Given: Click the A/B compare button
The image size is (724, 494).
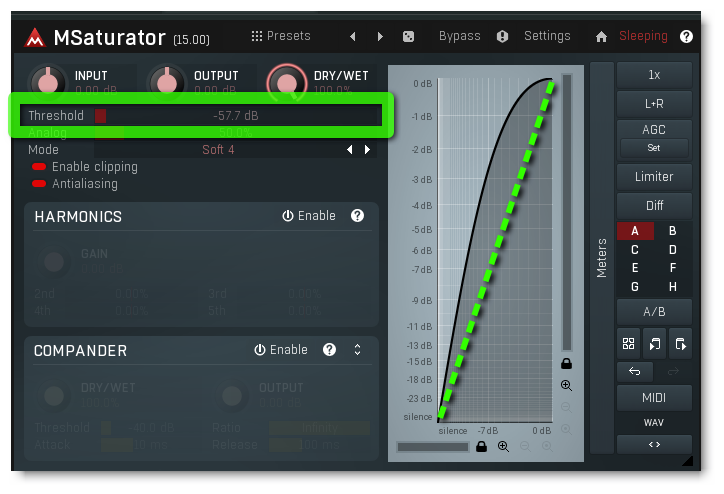Looking at the screenshot, I should pyautogui.click(x=654, y=312).
